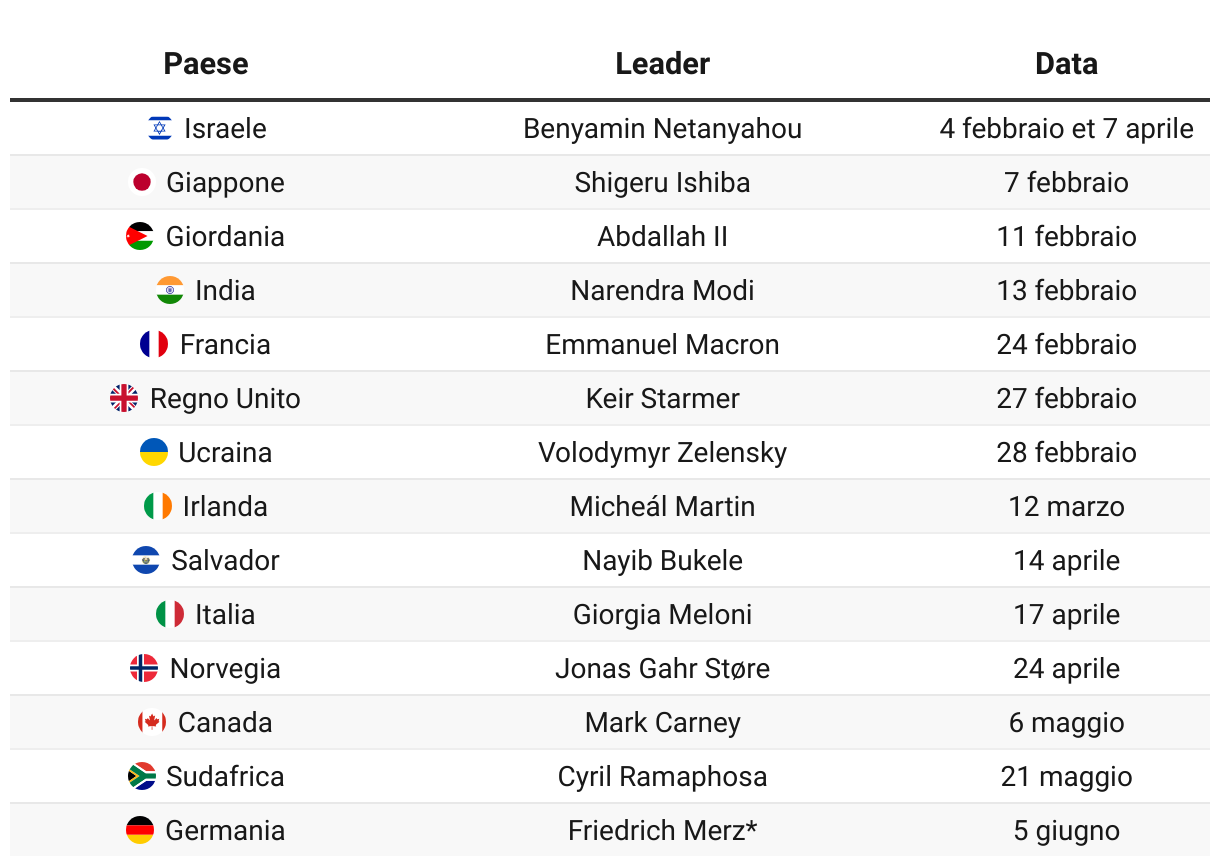Click the France flag icon

[154, 344]
